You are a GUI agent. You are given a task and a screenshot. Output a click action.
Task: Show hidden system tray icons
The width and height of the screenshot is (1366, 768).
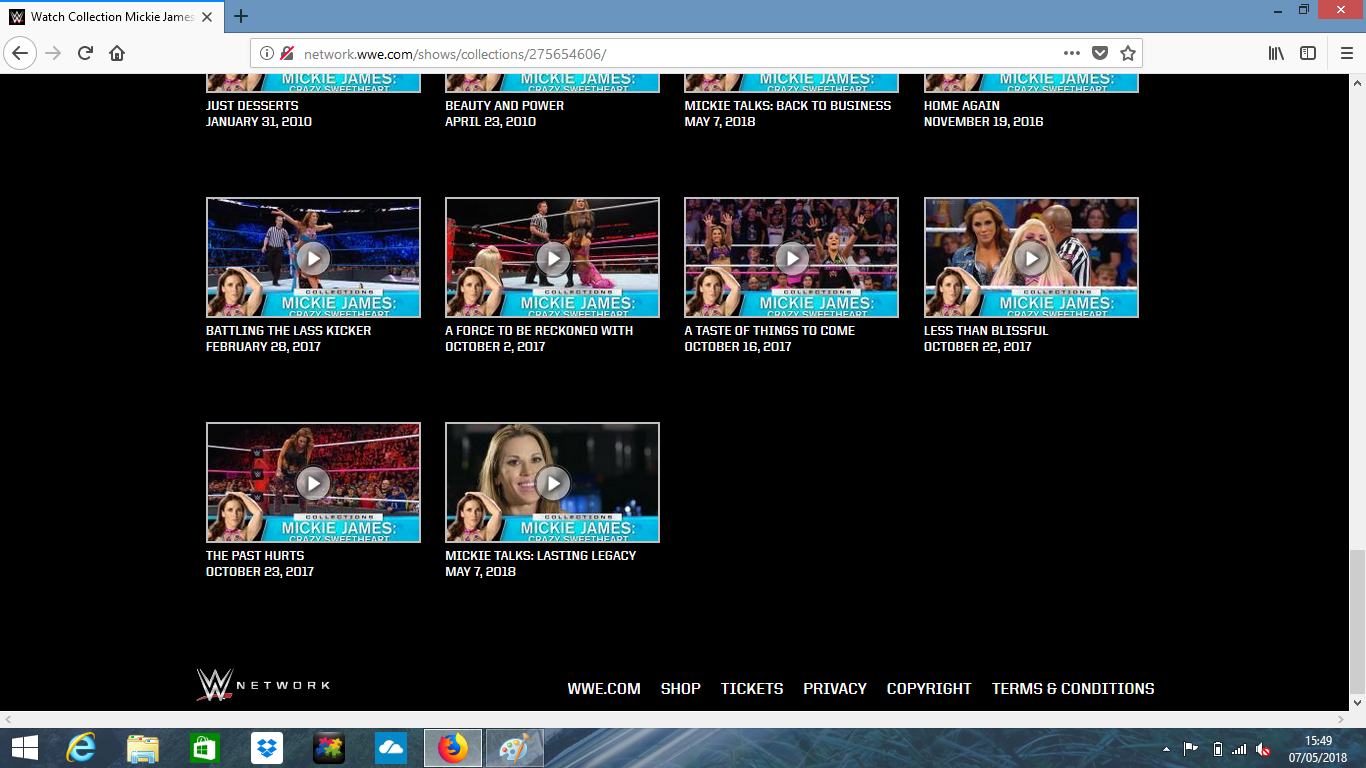coord(1166,748)
